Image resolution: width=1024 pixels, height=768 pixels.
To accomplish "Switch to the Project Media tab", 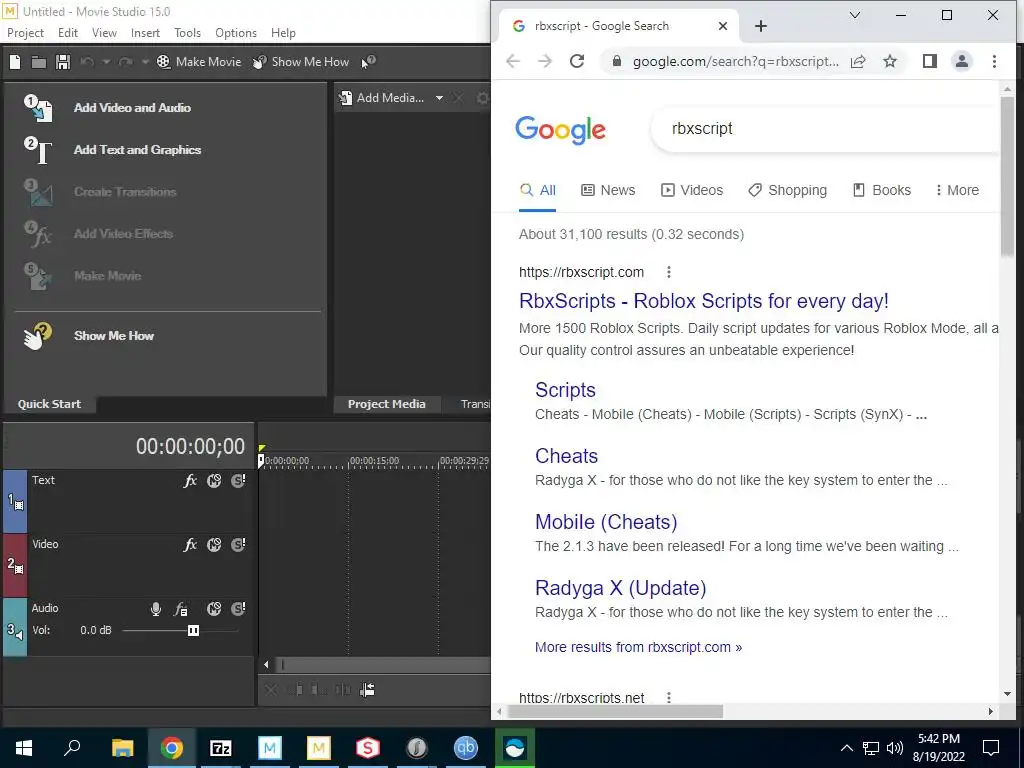I will pos(387,404).
